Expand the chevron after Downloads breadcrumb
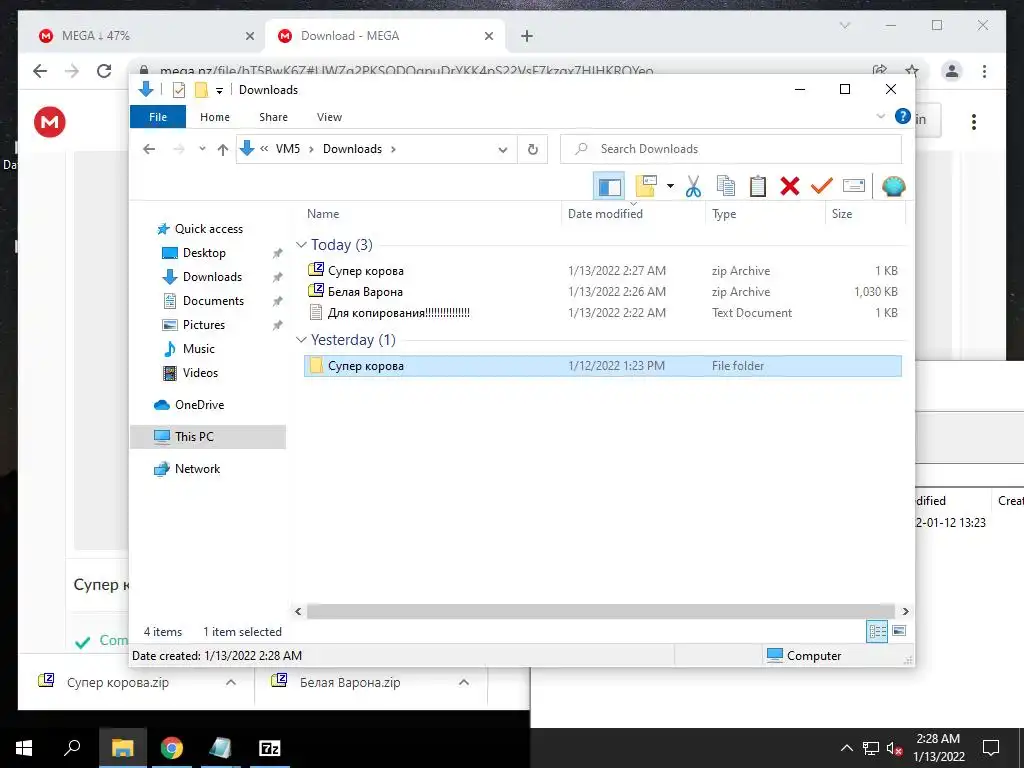Viewport: 1024px width, 768px height. pyautogui.click(x=393, y=149)
